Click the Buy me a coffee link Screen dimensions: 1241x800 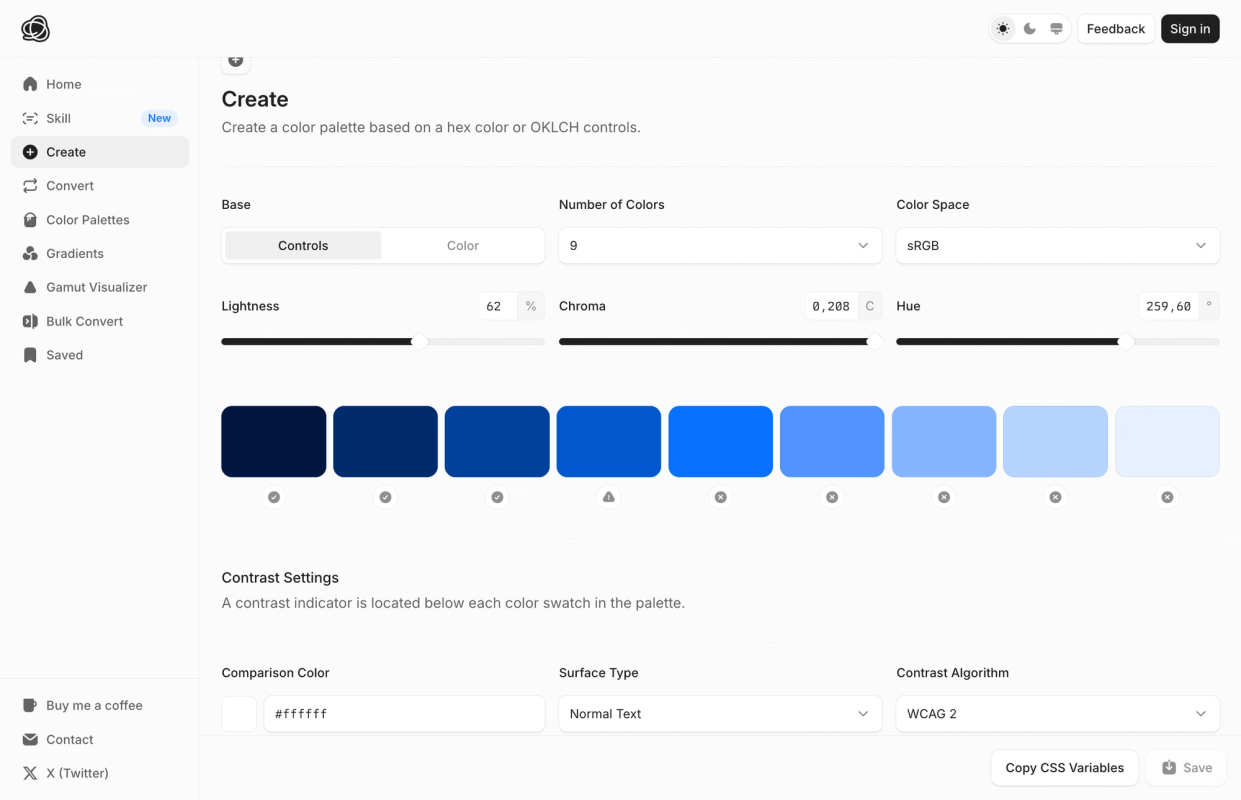pyautogui.click(x=100, y=705)
